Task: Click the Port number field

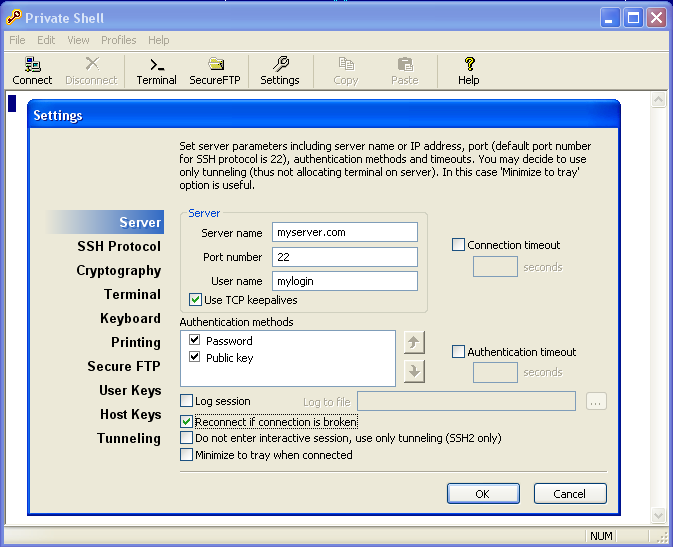Action: click(345, 257)
